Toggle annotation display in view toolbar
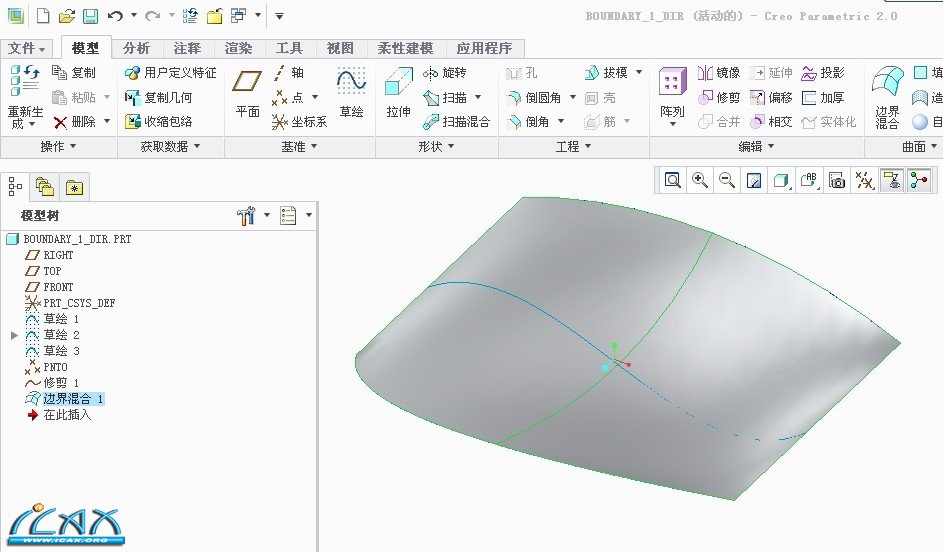This screenshot has width=943, height=552. tap(891, 180)
